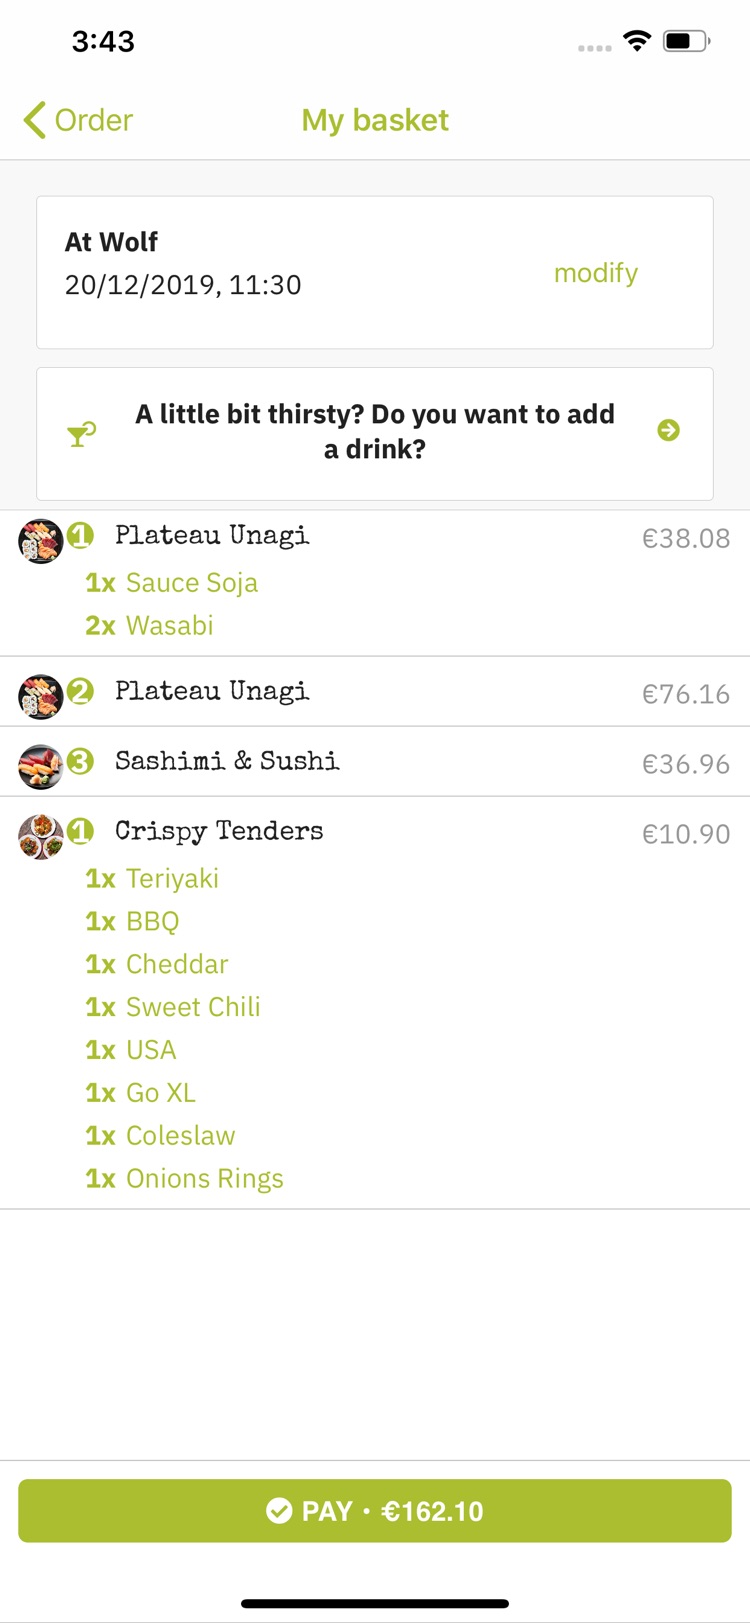Viewport: 750px width, 1623px height.
Task: Tap quantity badge 1 beside Plateau Unagi
Action: coord(81,536)
